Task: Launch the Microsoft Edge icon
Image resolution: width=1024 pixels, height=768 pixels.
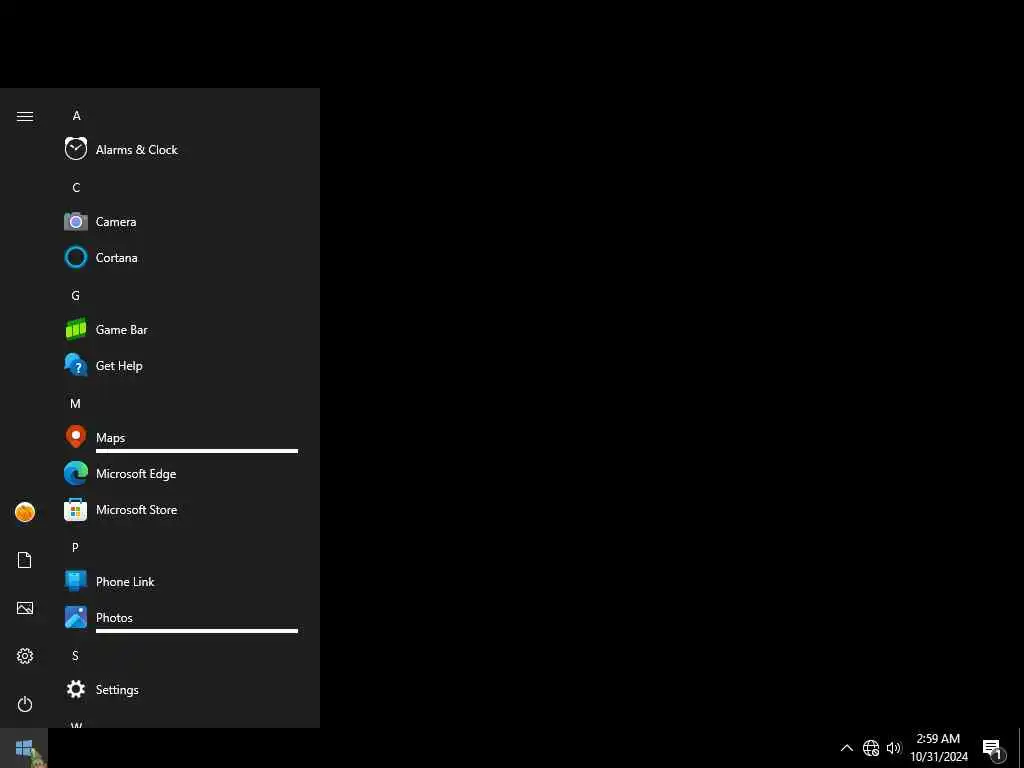Action: [x=76, y=473]
